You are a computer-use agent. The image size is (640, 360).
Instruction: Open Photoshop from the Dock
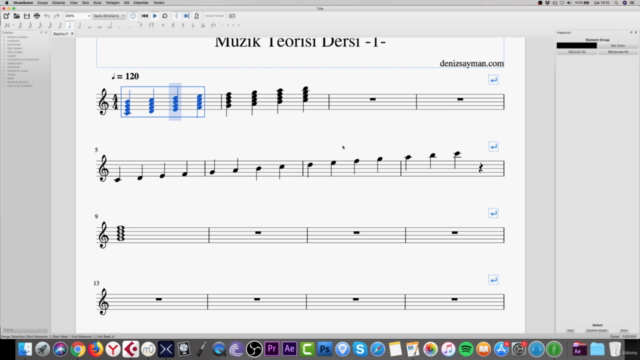coord(325,349)
